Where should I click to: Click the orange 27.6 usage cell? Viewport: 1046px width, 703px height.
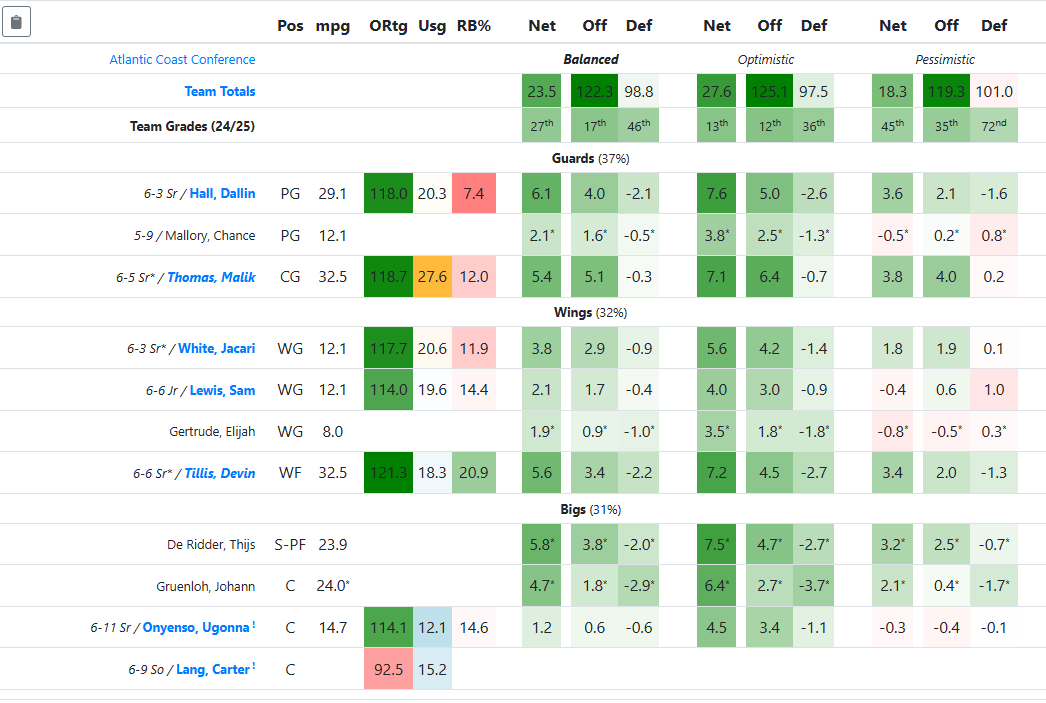point(432,277)
